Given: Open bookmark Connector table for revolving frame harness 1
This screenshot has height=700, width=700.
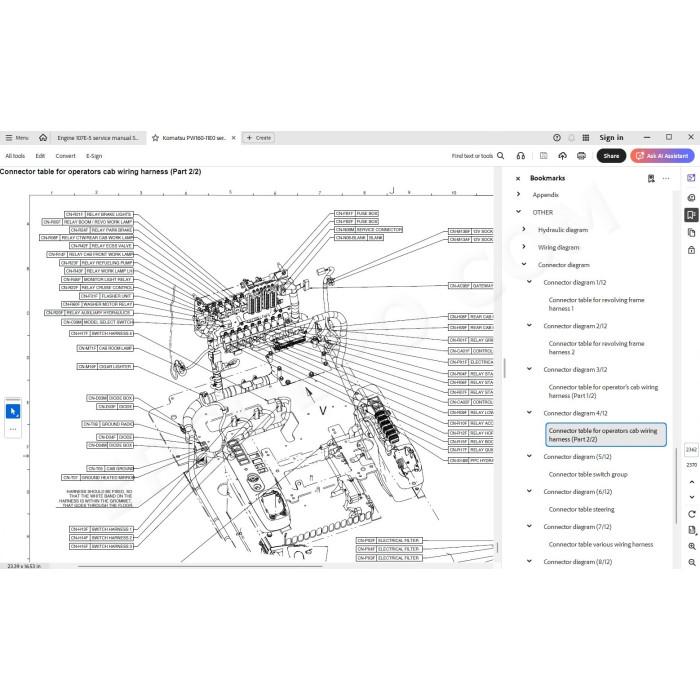Looking at the screenshot, I should point(596,304).
